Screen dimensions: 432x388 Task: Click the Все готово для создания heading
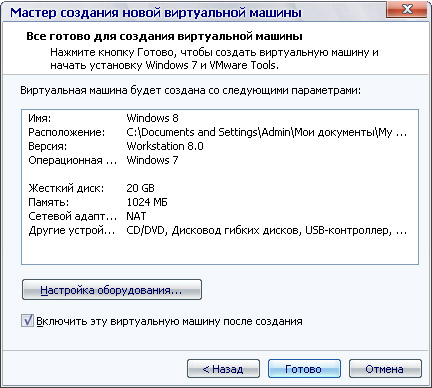click(164, 36)
